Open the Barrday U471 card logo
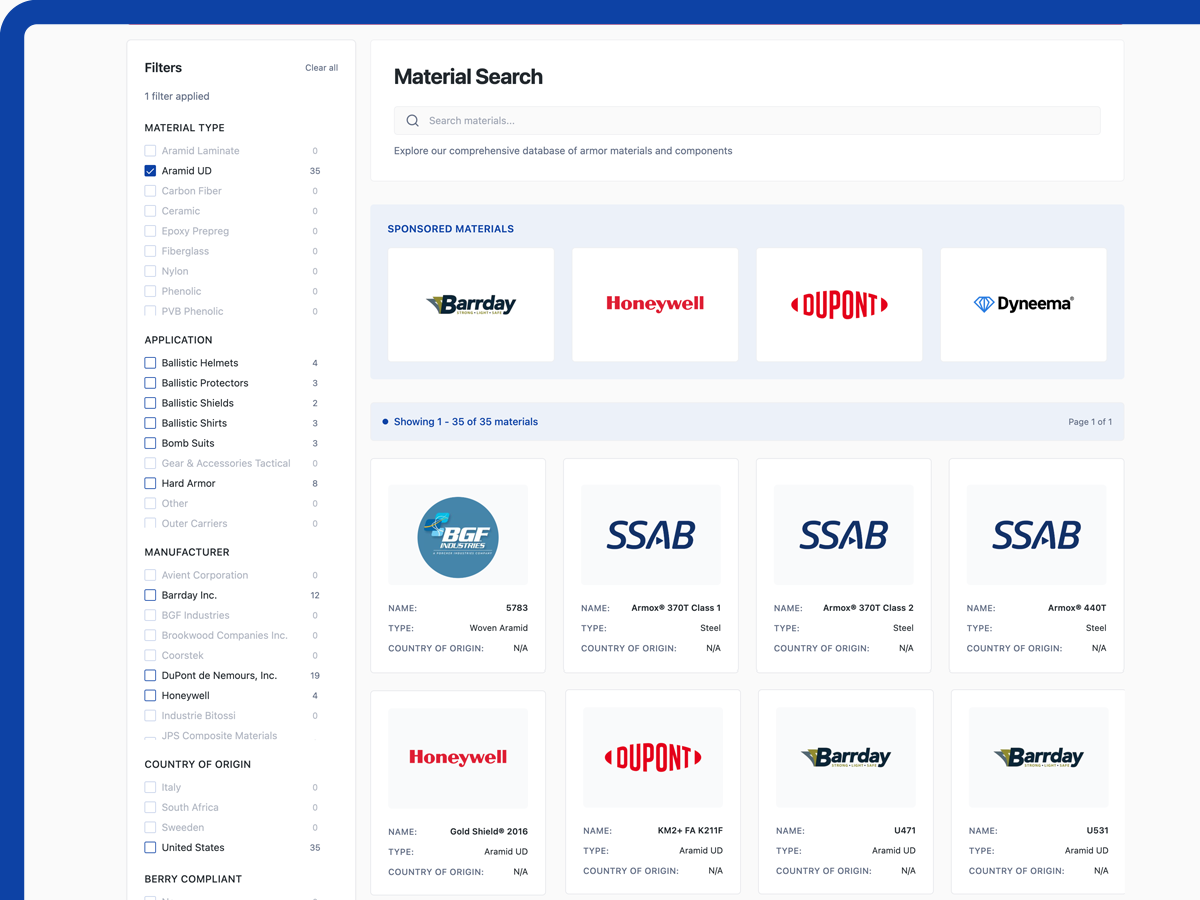Viewport: 1200px width, 900px height. point(846,758)
